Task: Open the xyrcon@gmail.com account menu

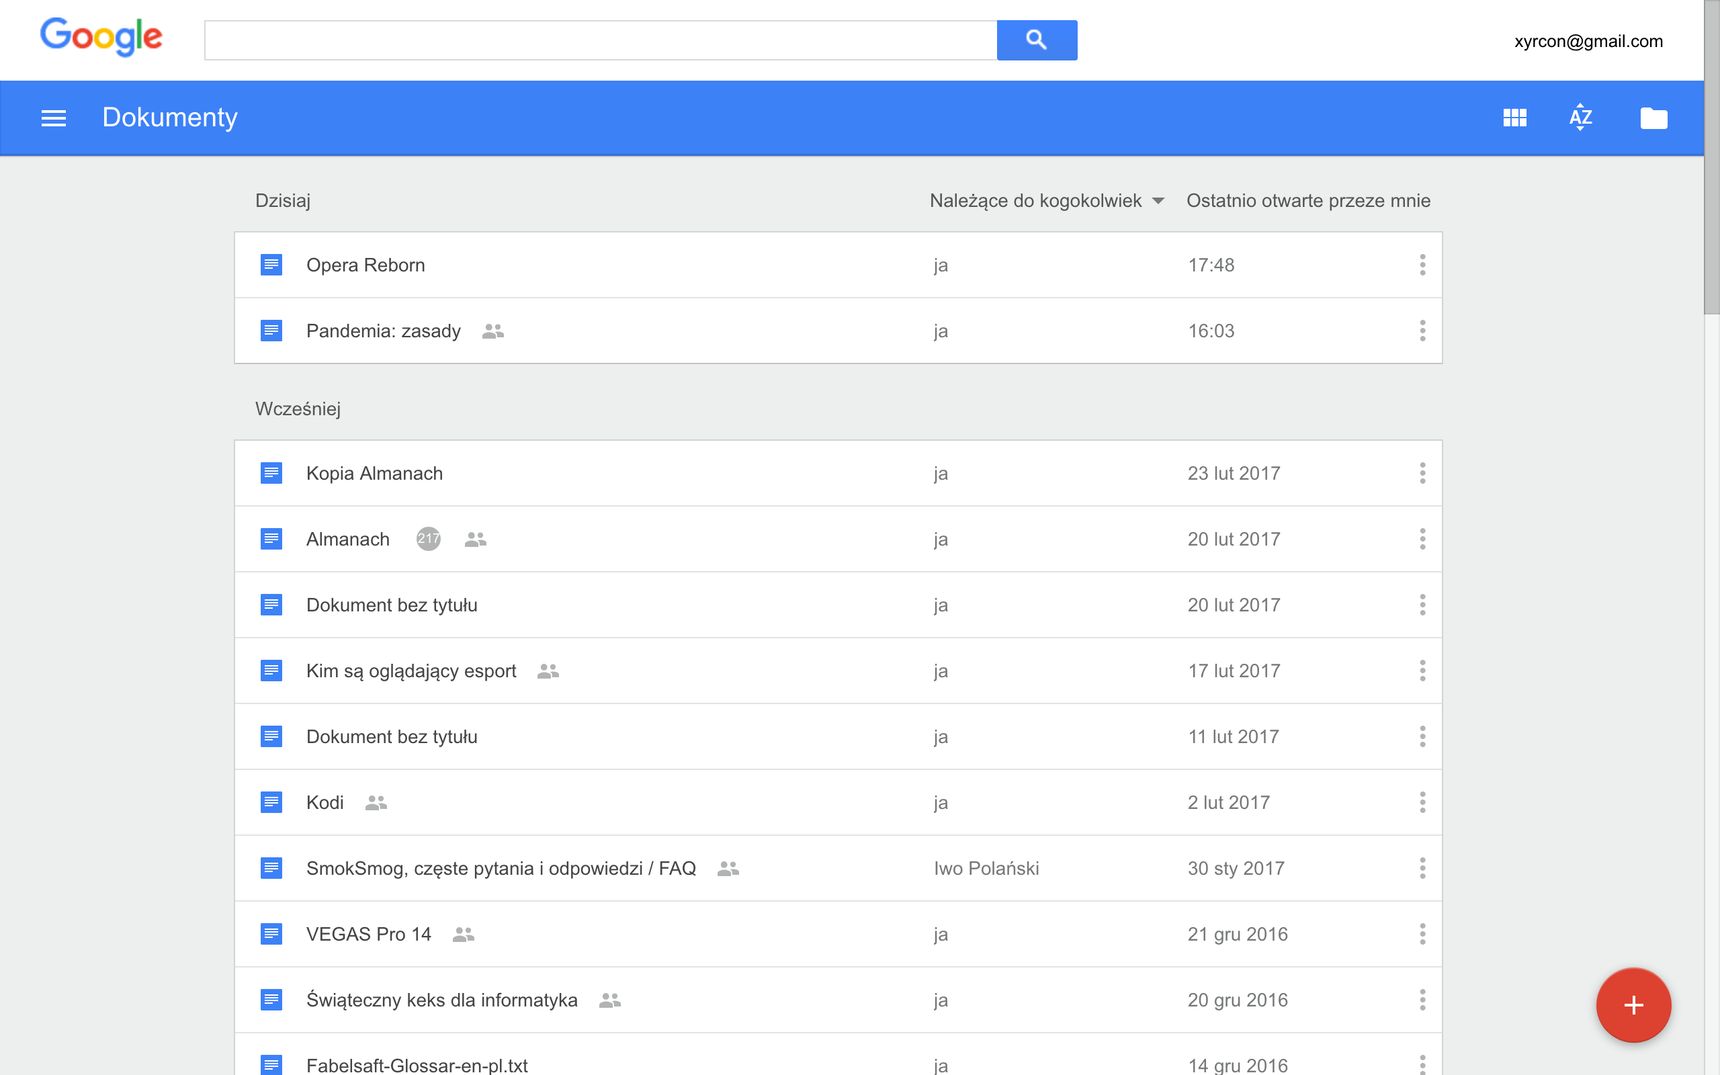Action: tap(1588, 41)
